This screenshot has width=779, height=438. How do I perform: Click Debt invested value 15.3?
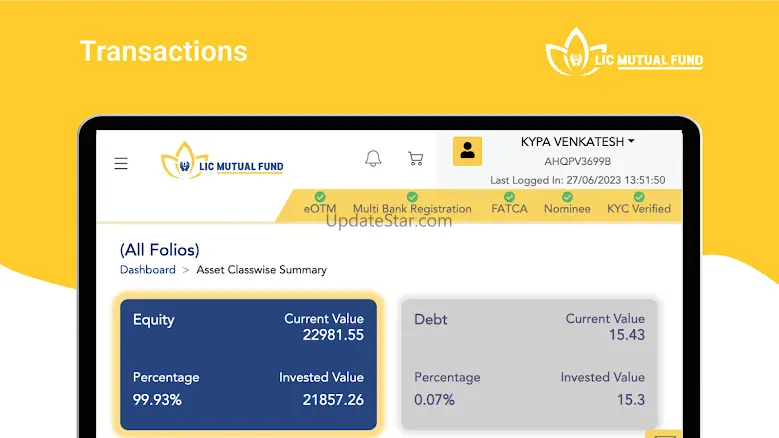point(631,400)
